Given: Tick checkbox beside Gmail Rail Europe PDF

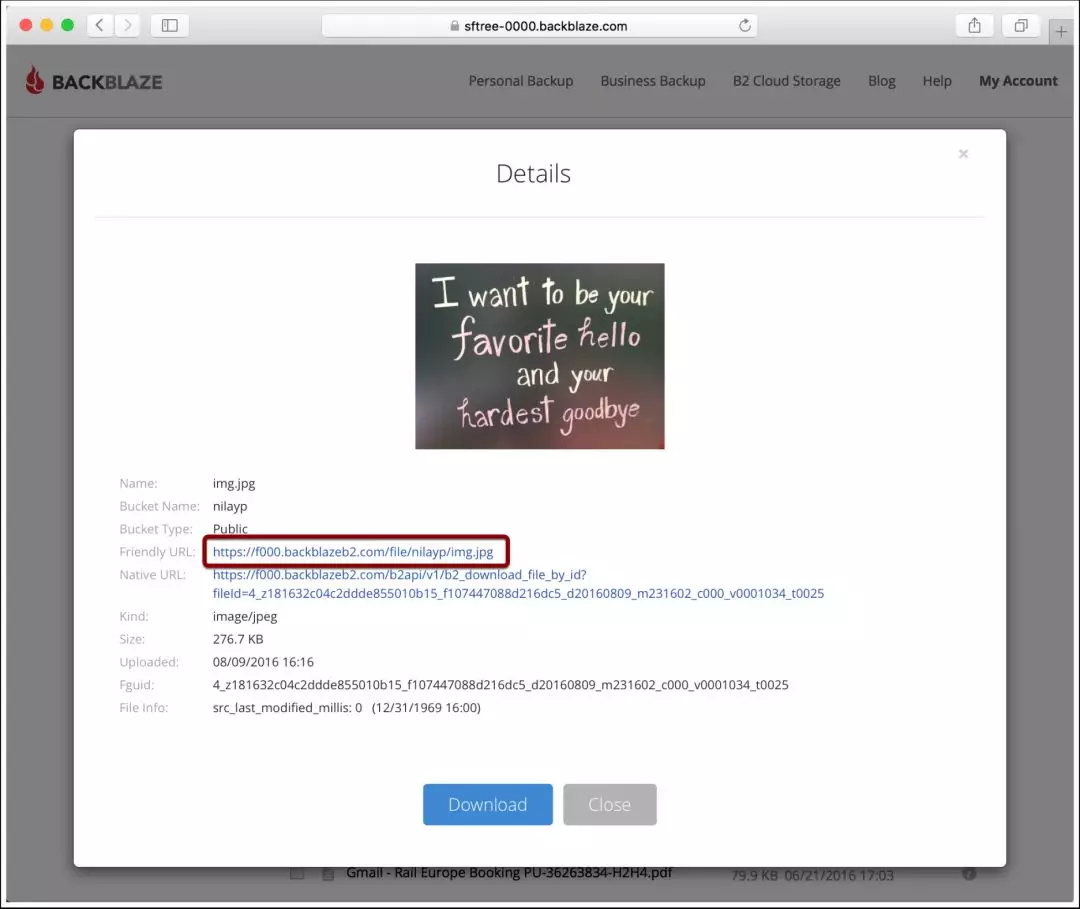Looking at the screenshot, I should click(x=297, y=873).
